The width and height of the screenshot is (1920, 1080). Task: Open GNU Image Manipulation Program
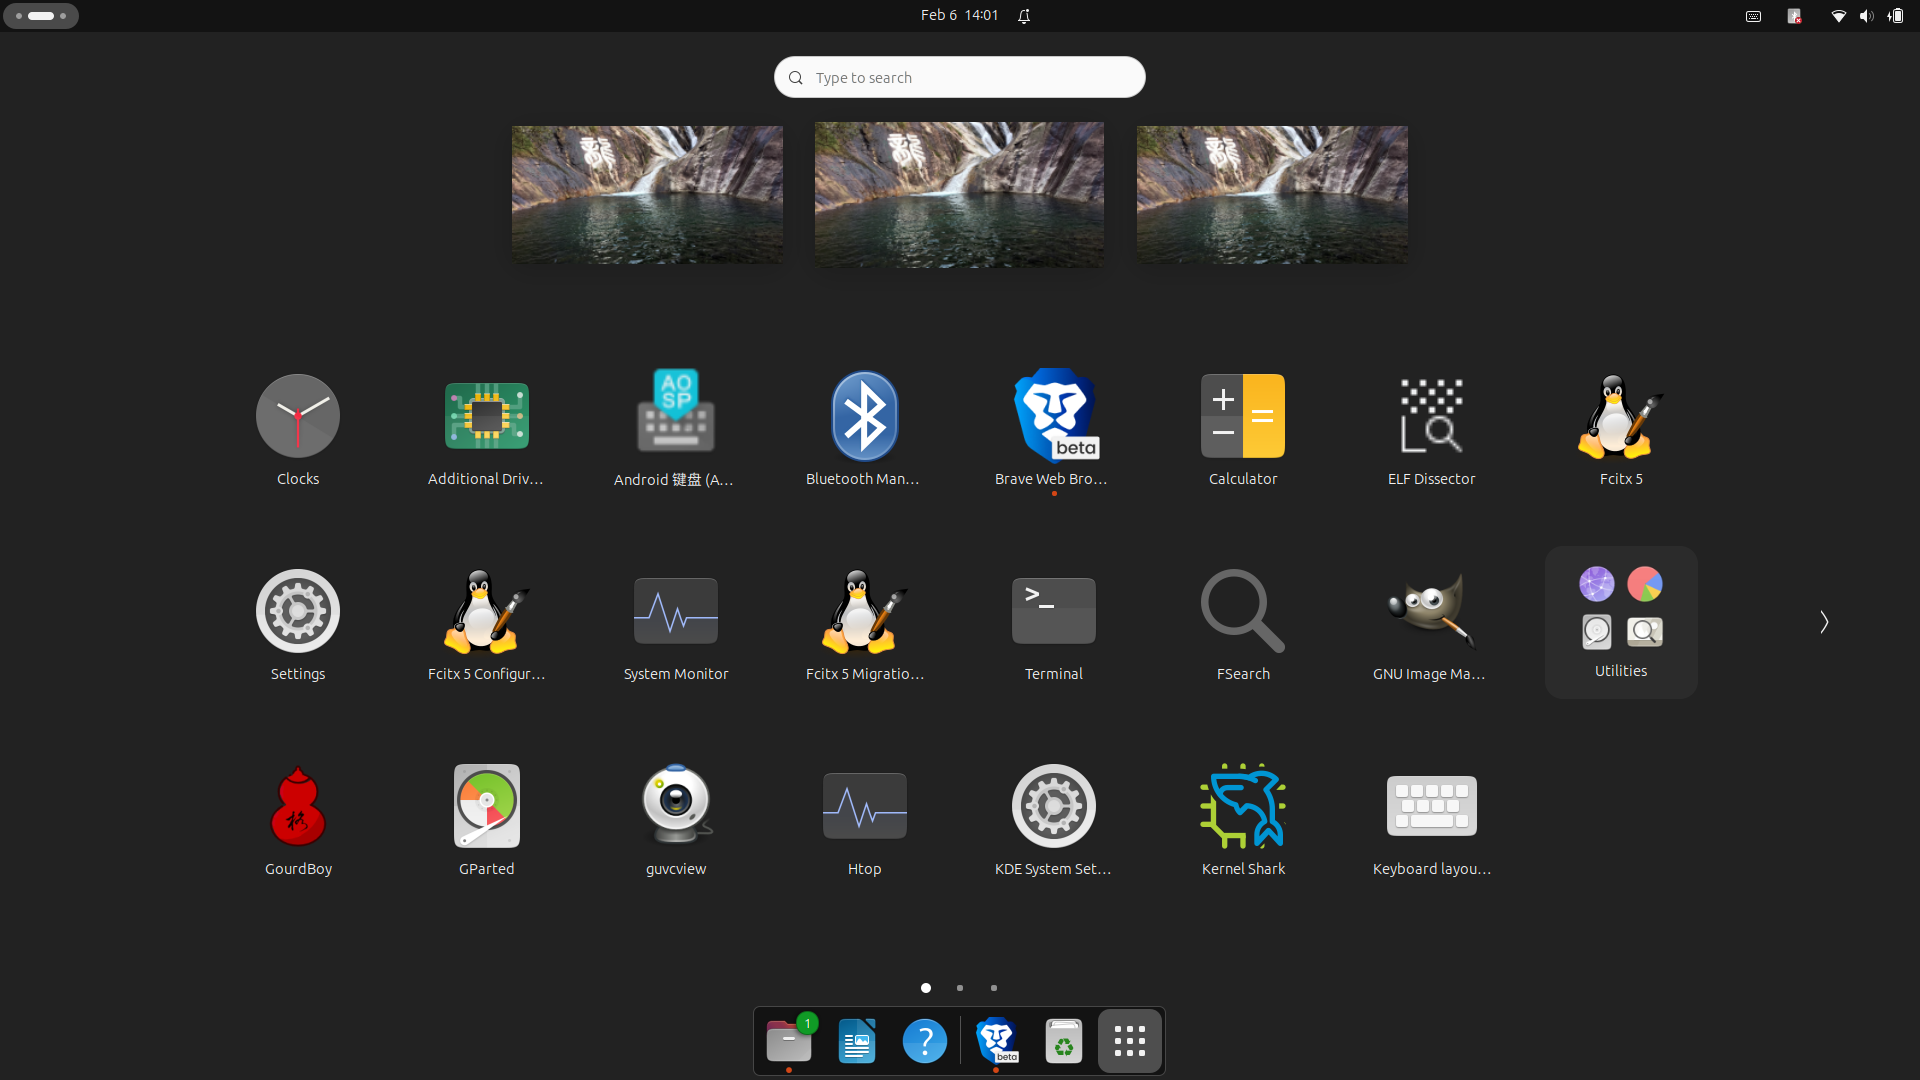1431,625
